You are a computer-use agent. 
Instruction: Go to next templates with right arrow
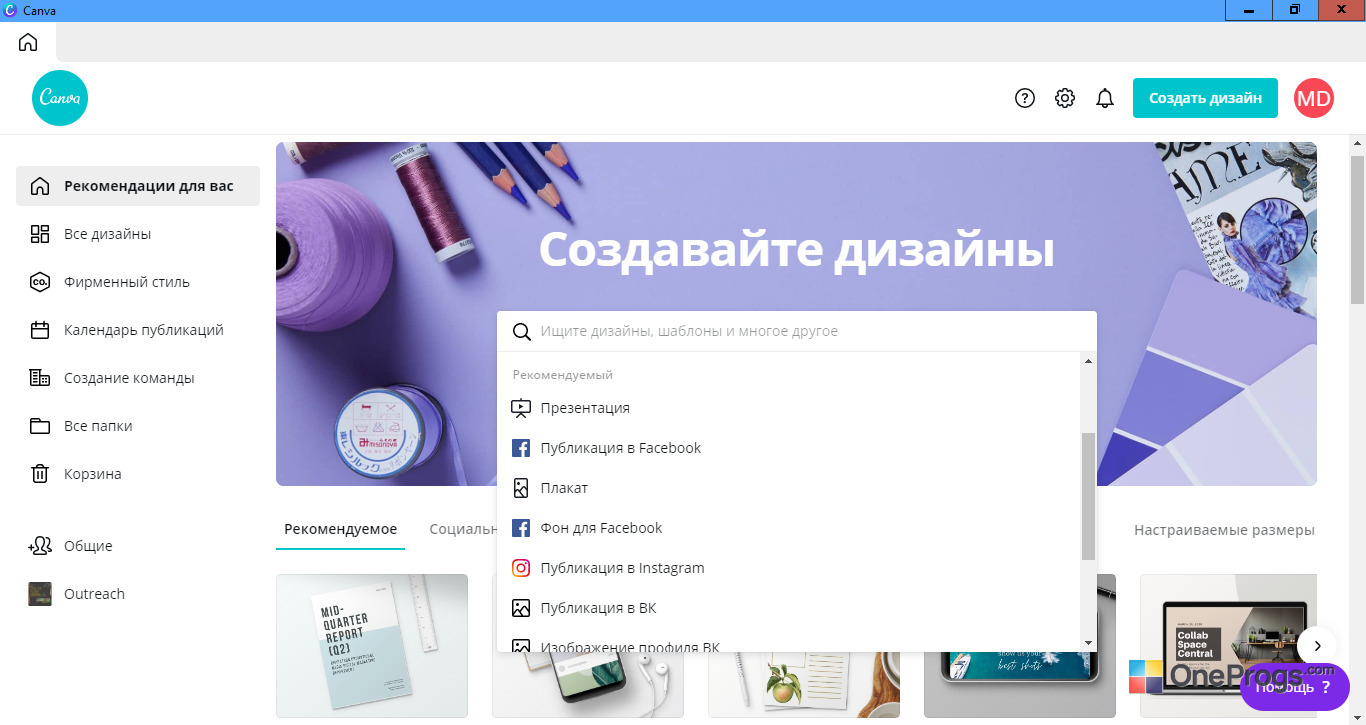[1318, 646]
